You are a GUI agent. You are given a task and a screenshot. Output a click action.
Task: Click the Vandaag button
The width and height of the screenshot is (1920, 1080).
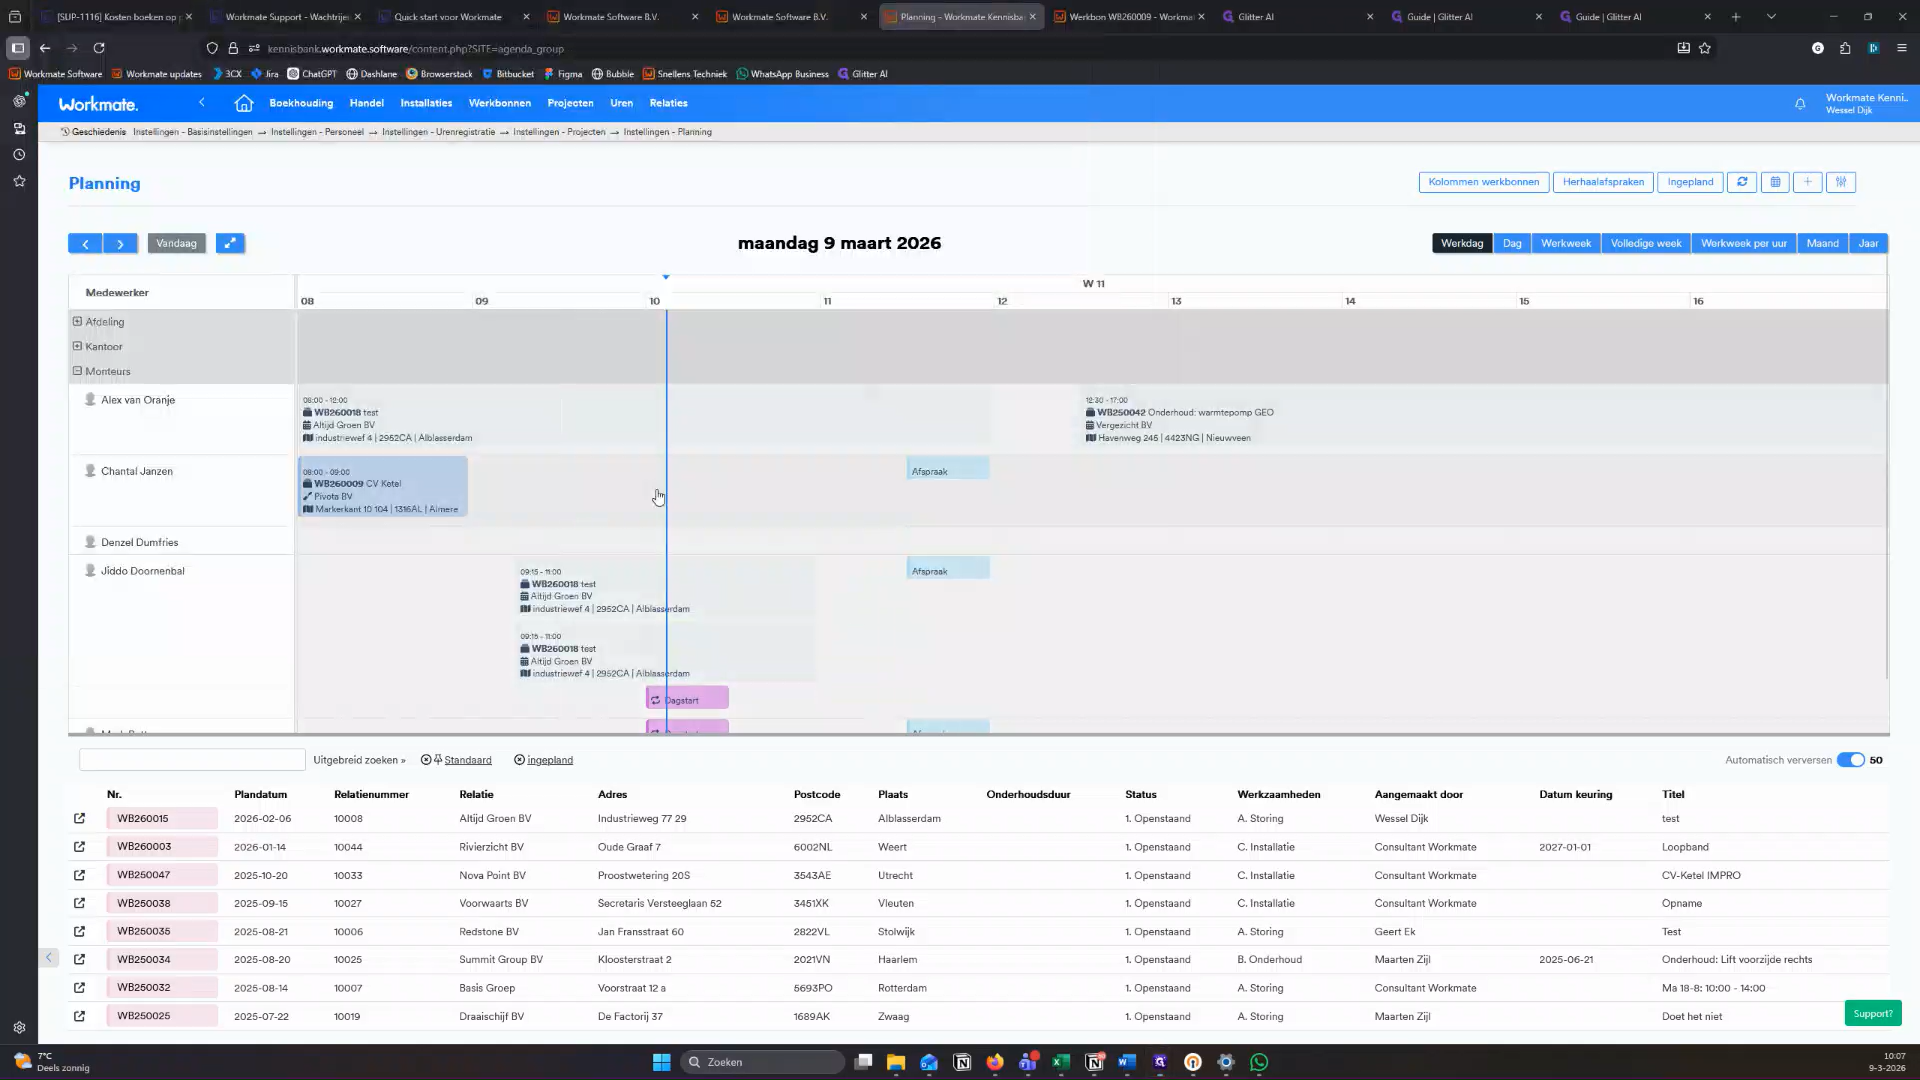[176, 243]
